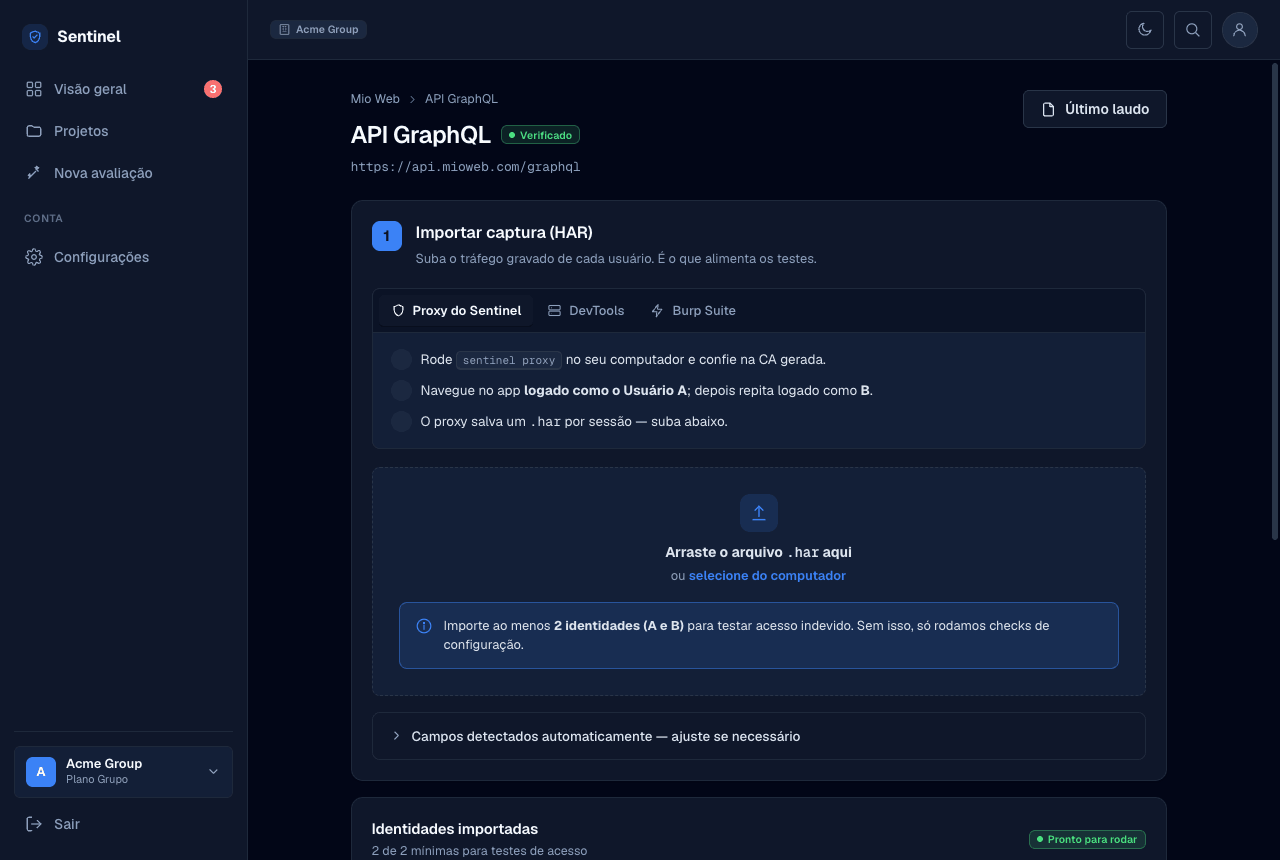
Task: Click the shield icon on Proxy tab
Action: [398, 311]
